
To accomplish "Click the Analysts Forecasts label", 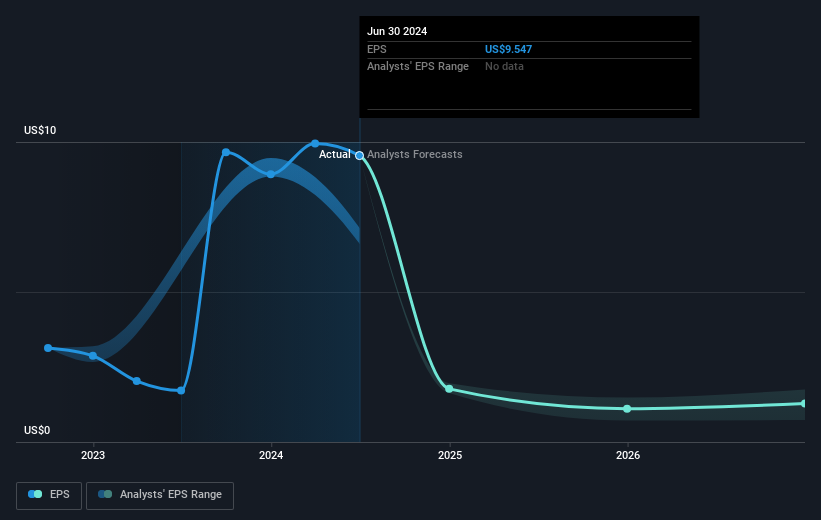I will (415, 154).
